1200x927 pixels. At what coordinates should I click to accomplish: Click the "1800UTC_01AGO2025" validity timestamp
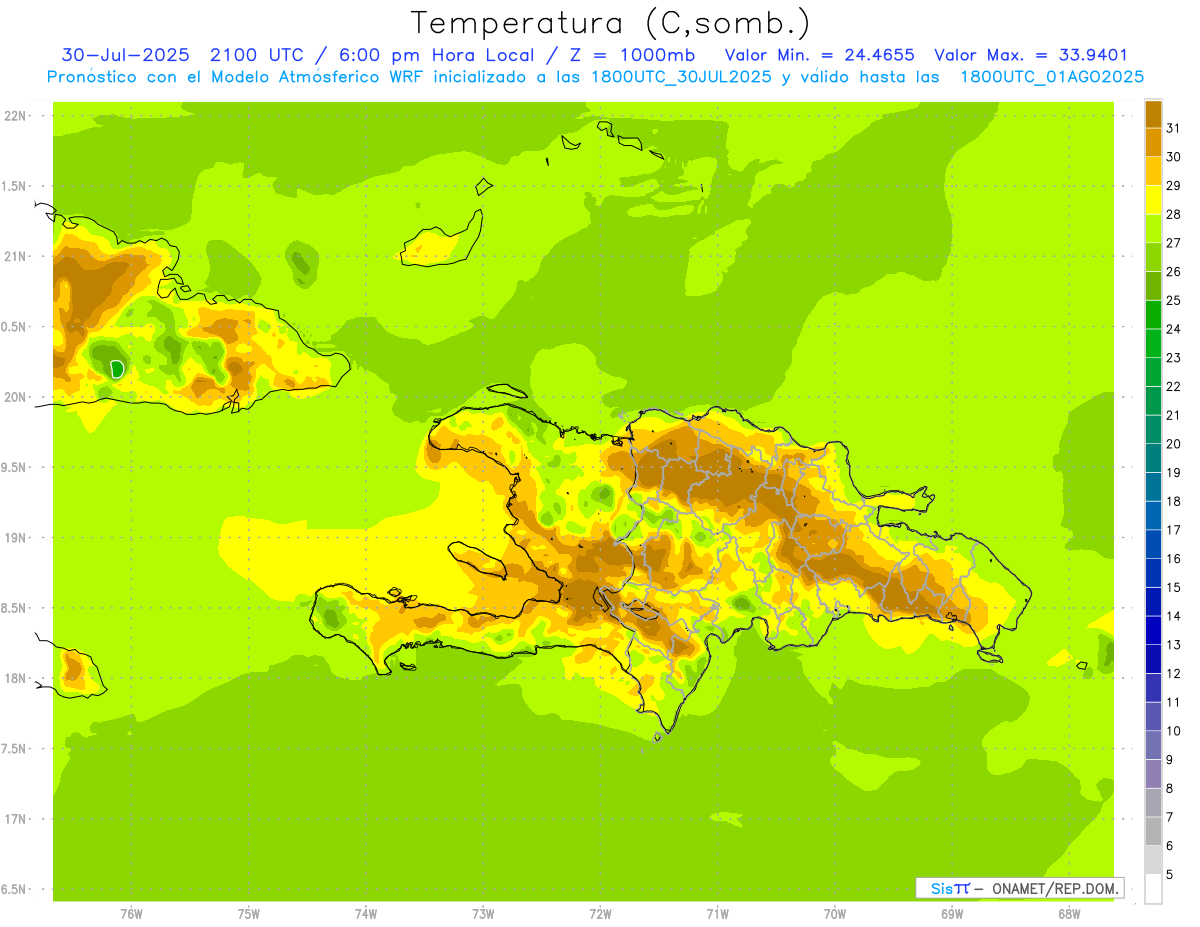coord(1052,77)
